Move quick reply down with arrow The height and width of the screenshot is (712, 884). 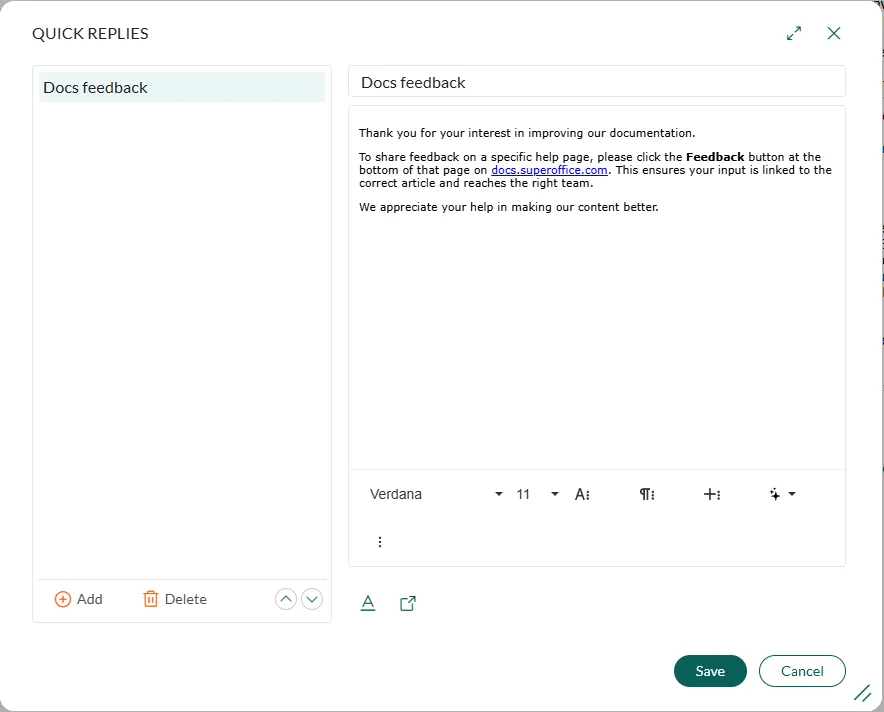(x=312, y=599)
